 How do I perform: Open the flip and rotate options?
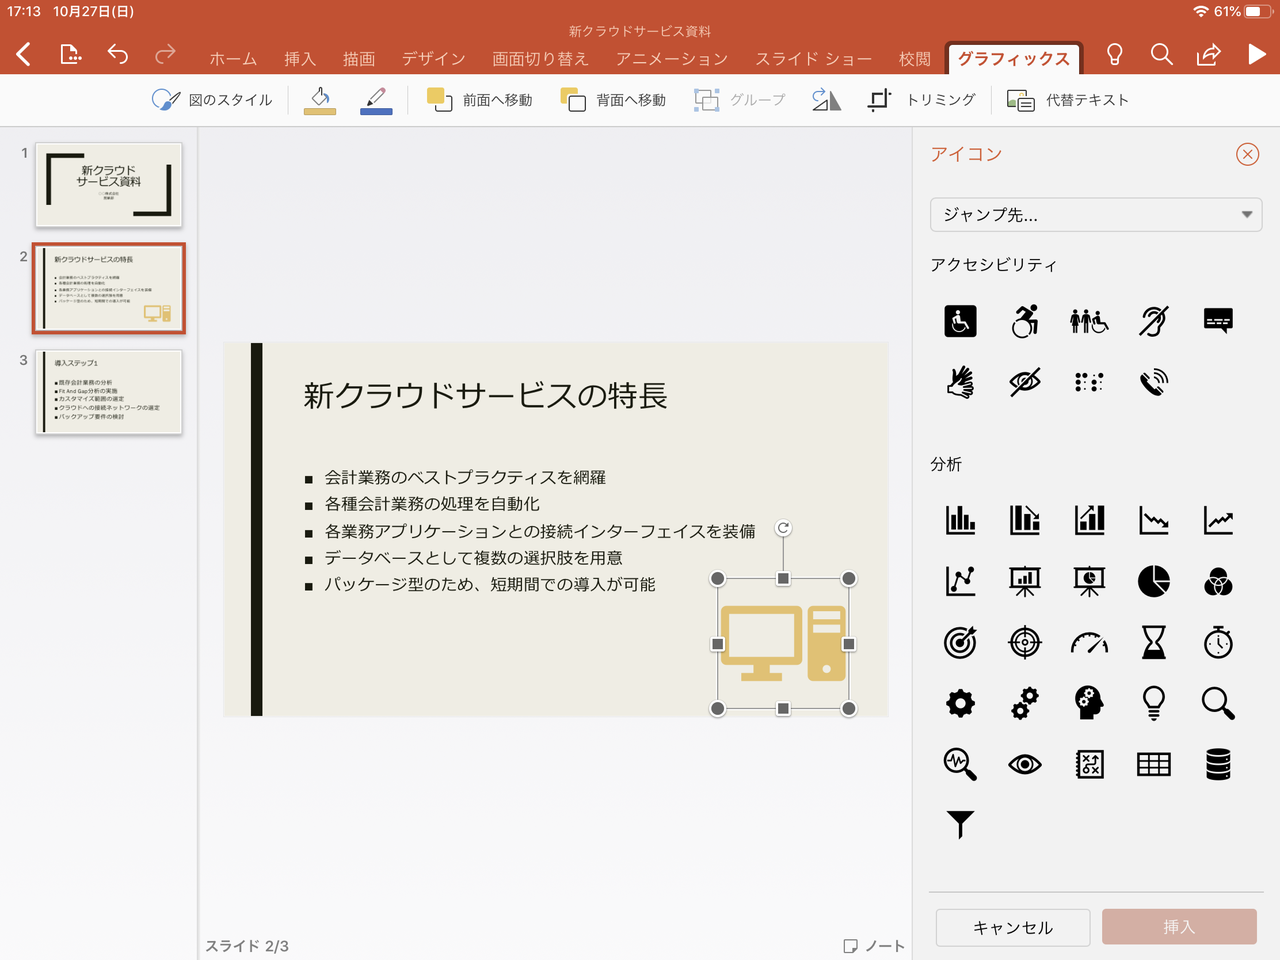[826, 100]
